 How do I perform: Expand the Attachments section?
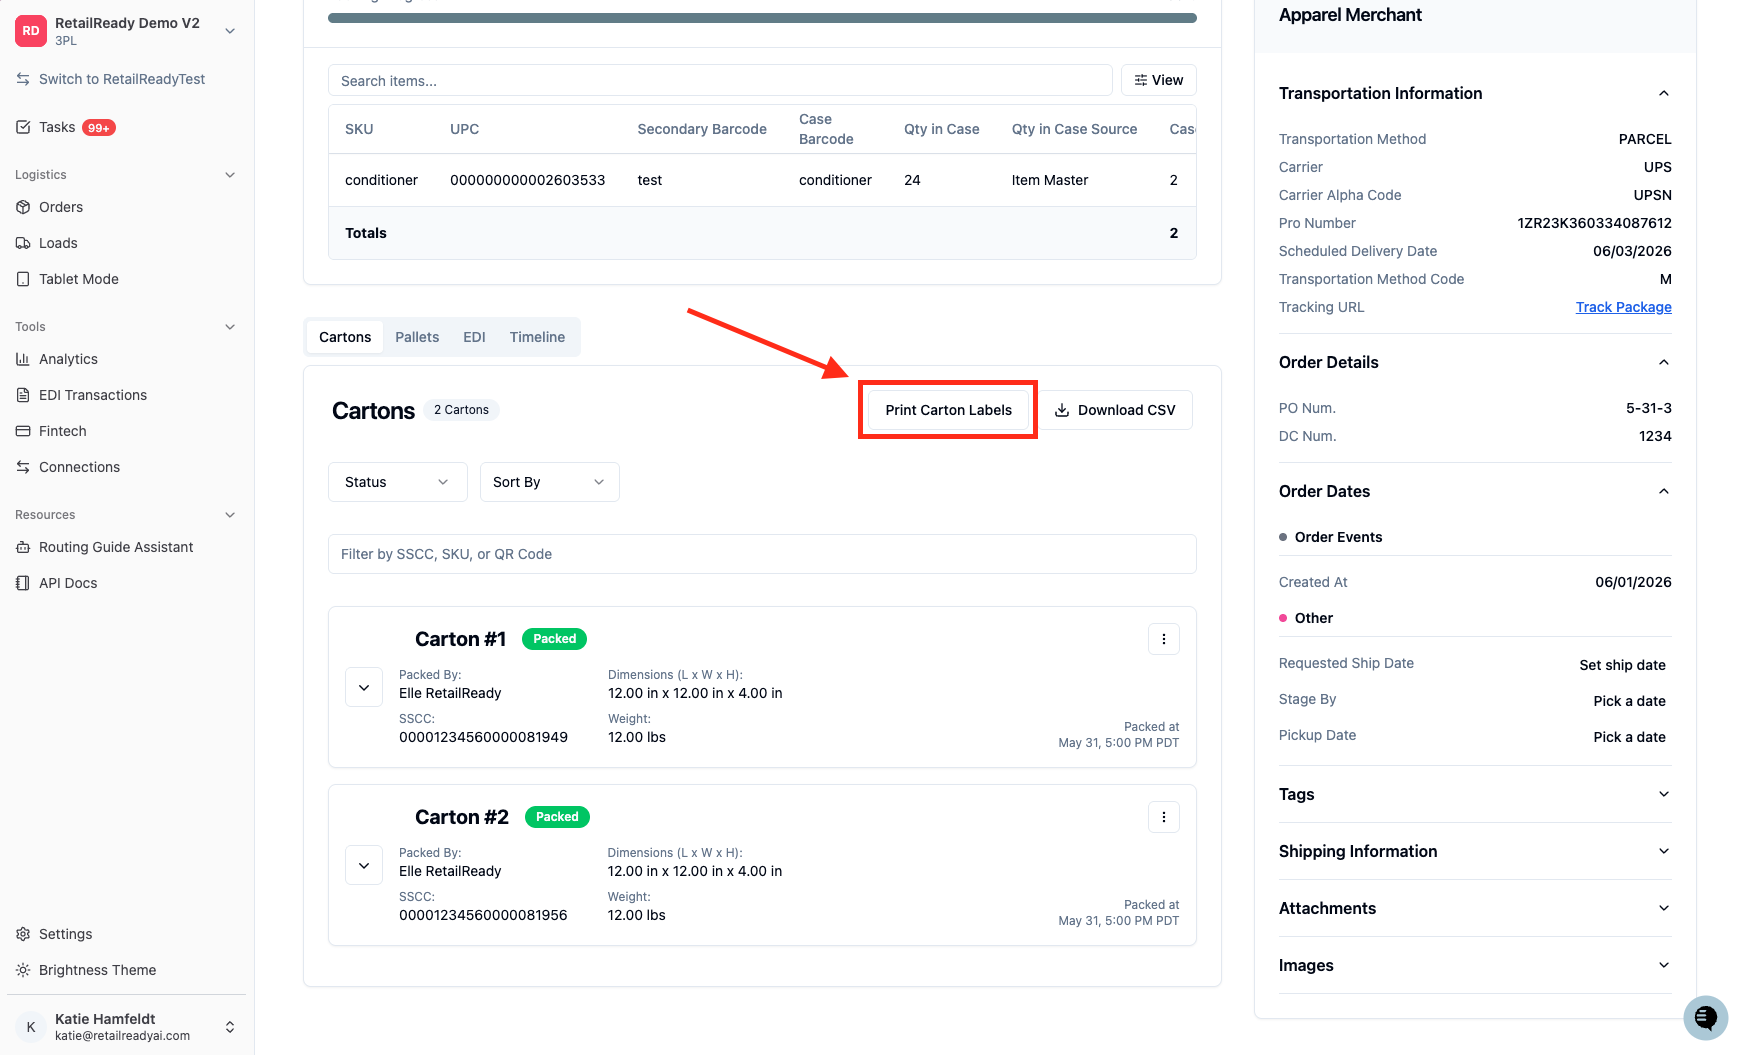pos(1664,908)
